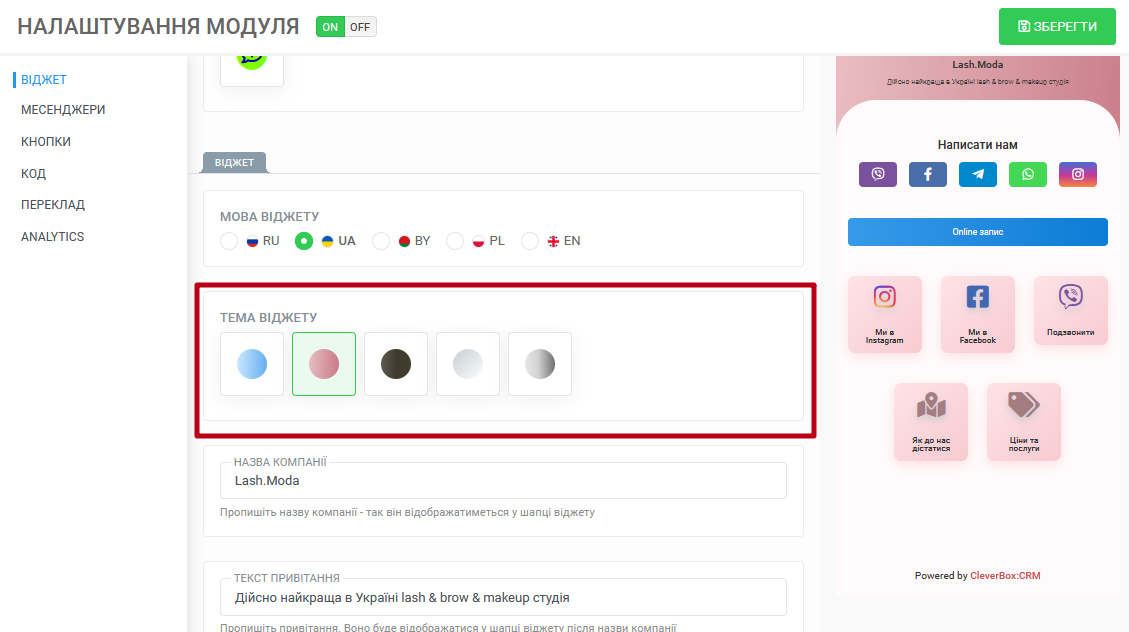The image size is (1129, 632).
Task: Click the small Instagram icon under Написати нам
Action: tap(1078, 174)
